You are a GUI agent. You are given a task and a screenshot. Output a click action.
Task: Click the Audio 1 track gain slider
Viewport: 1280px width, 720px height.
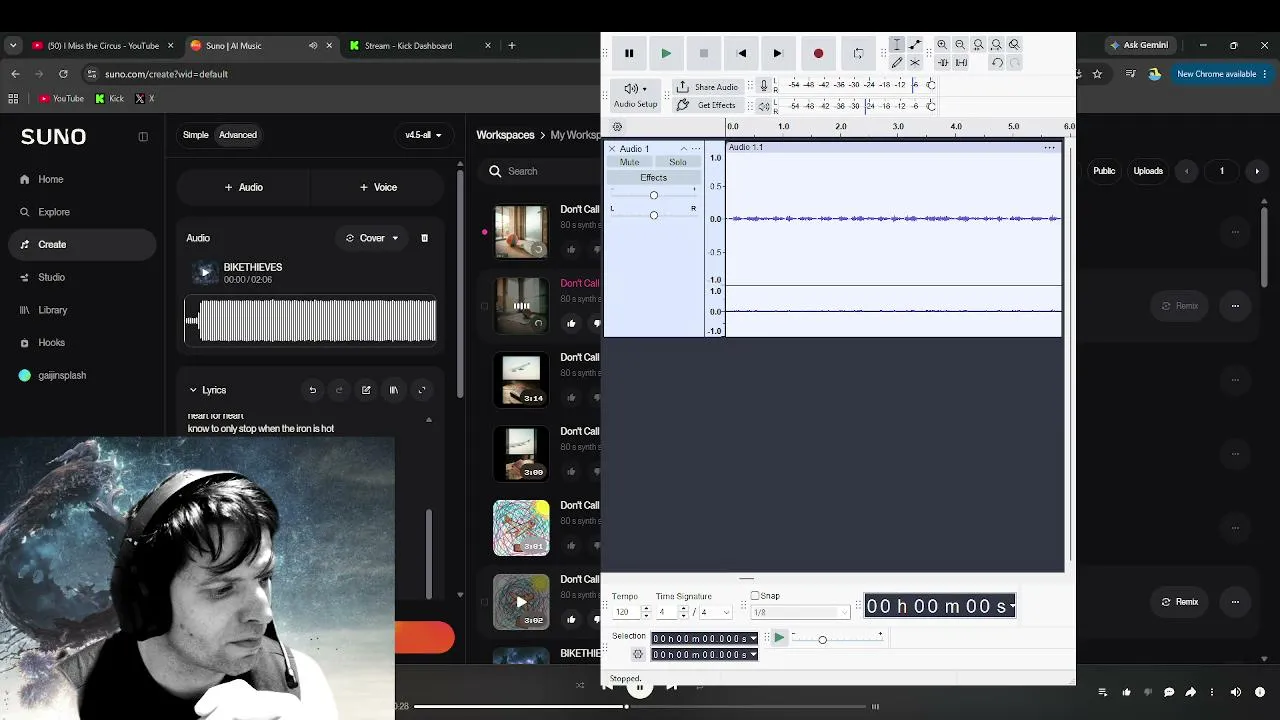pos(653,195)
